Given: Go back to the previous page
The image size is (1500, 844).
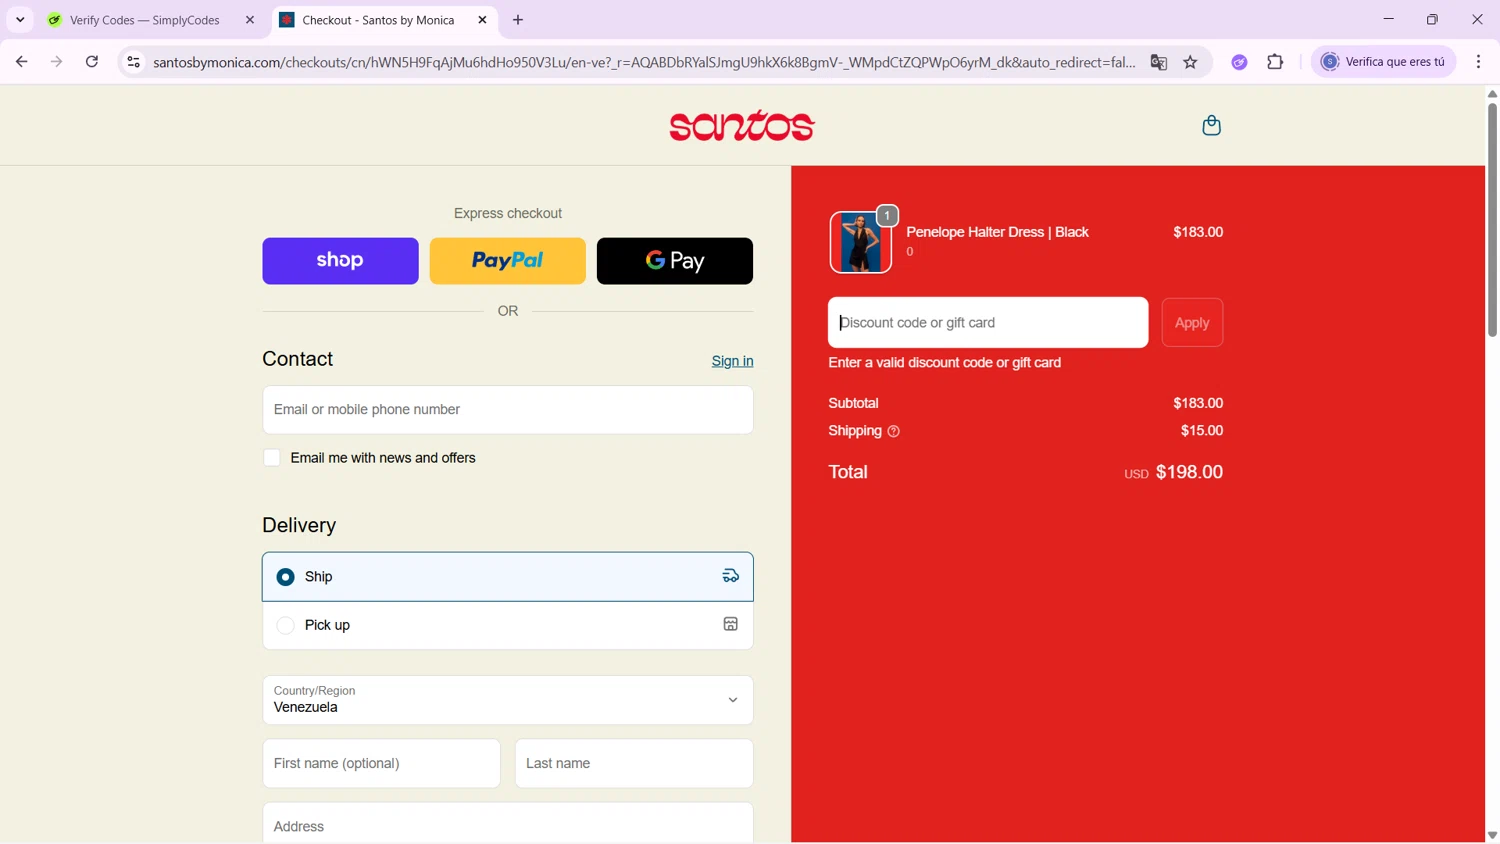Looking at the screenshot, I should [x=21, y=62].
